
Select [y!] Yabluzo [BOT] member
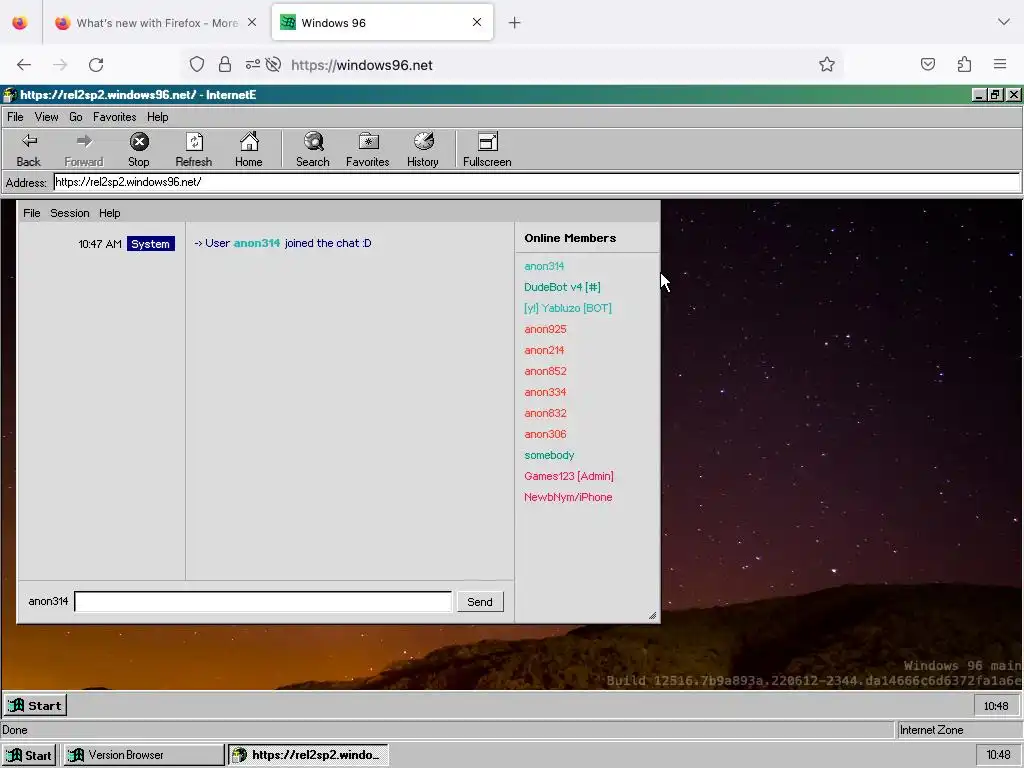pyautogui.click(x=568, y=308)
